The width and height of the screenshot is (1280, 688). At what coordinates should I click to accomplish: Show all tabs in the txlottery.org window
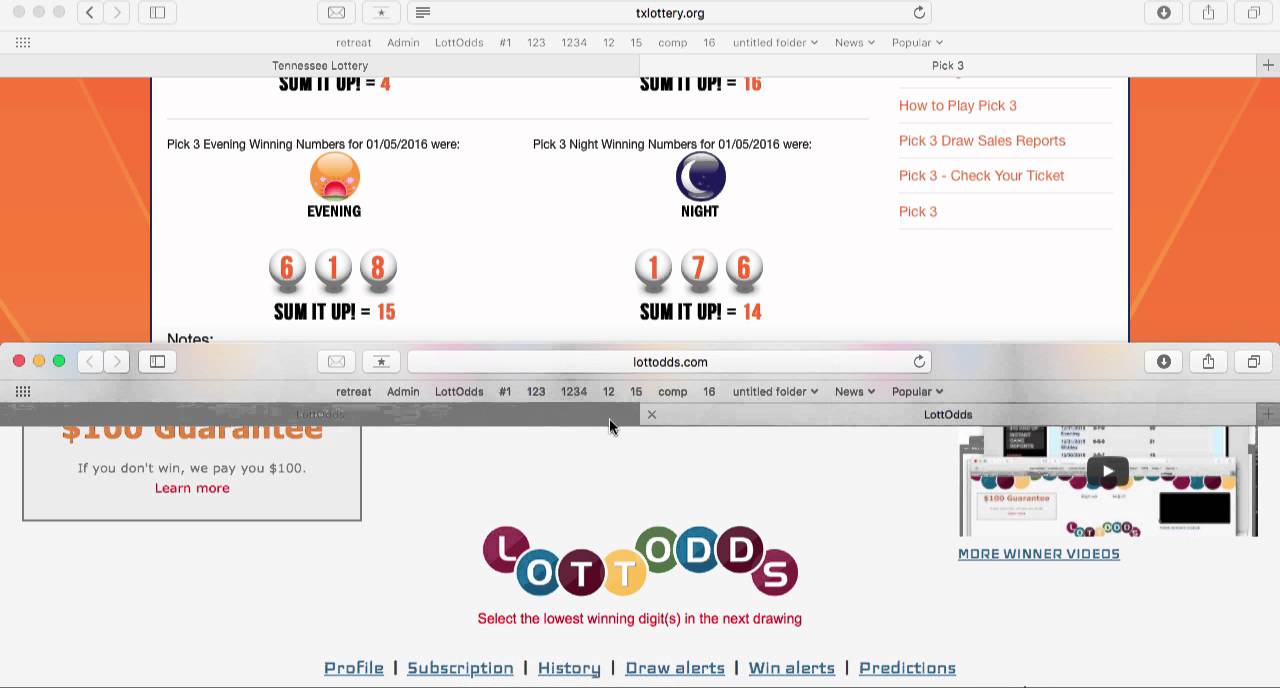point(1253,13)
